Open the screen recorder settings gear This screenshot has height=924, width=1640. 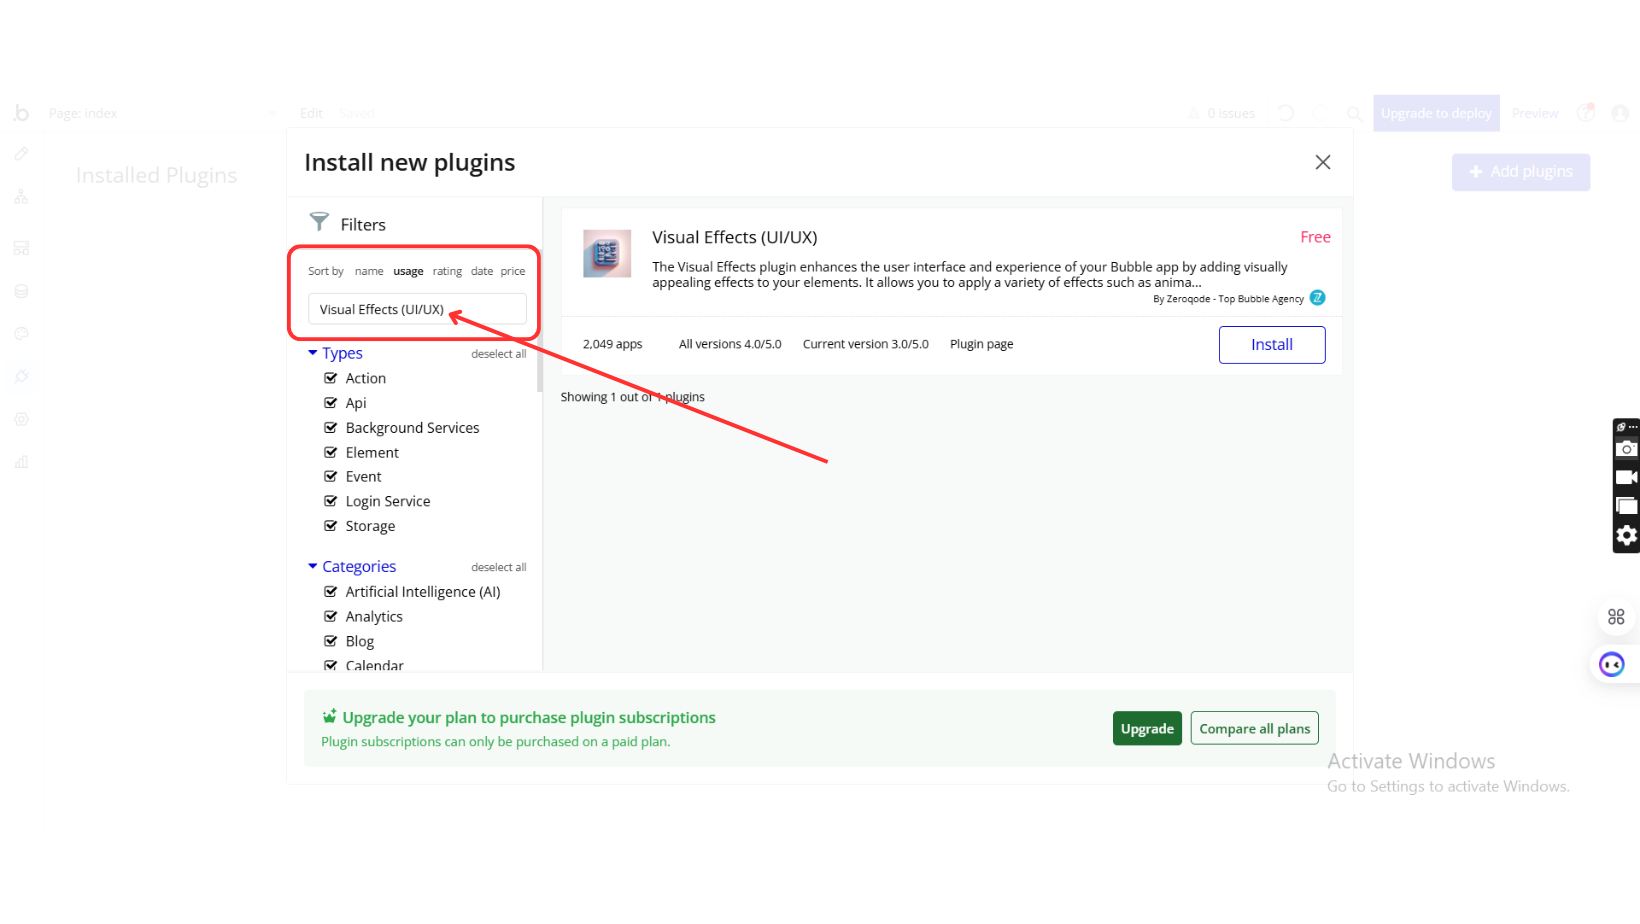1626,536
